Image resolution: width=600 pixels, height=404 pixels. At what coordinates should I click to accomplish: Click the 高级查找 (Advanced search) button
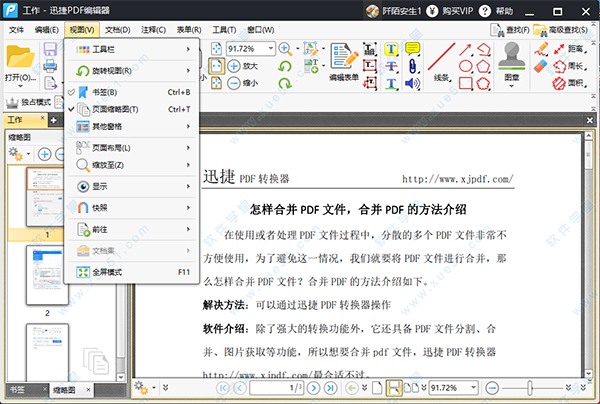point(567,30)
